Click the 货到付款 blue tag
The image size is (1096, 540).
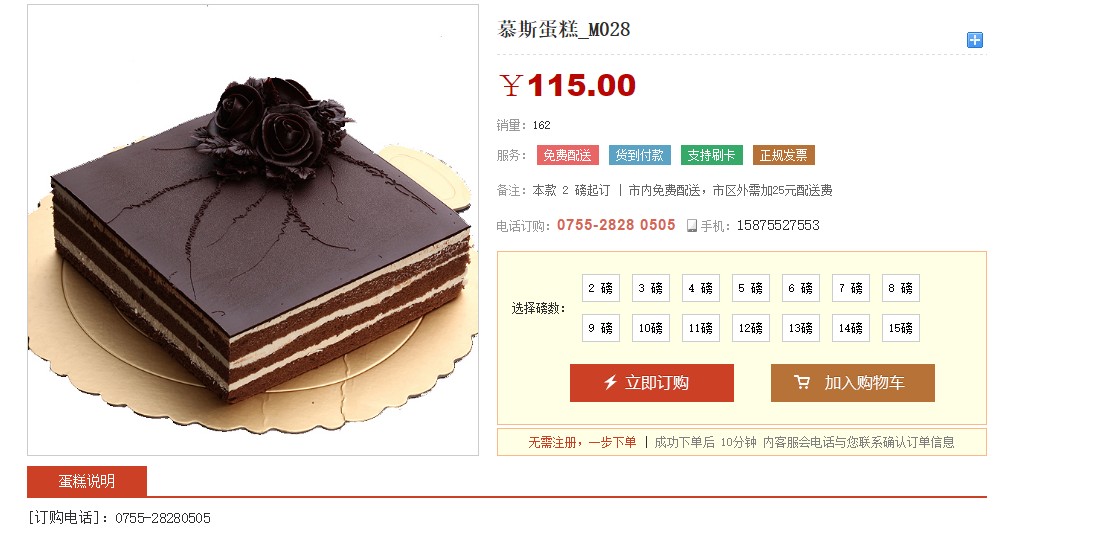coord(640,155)
